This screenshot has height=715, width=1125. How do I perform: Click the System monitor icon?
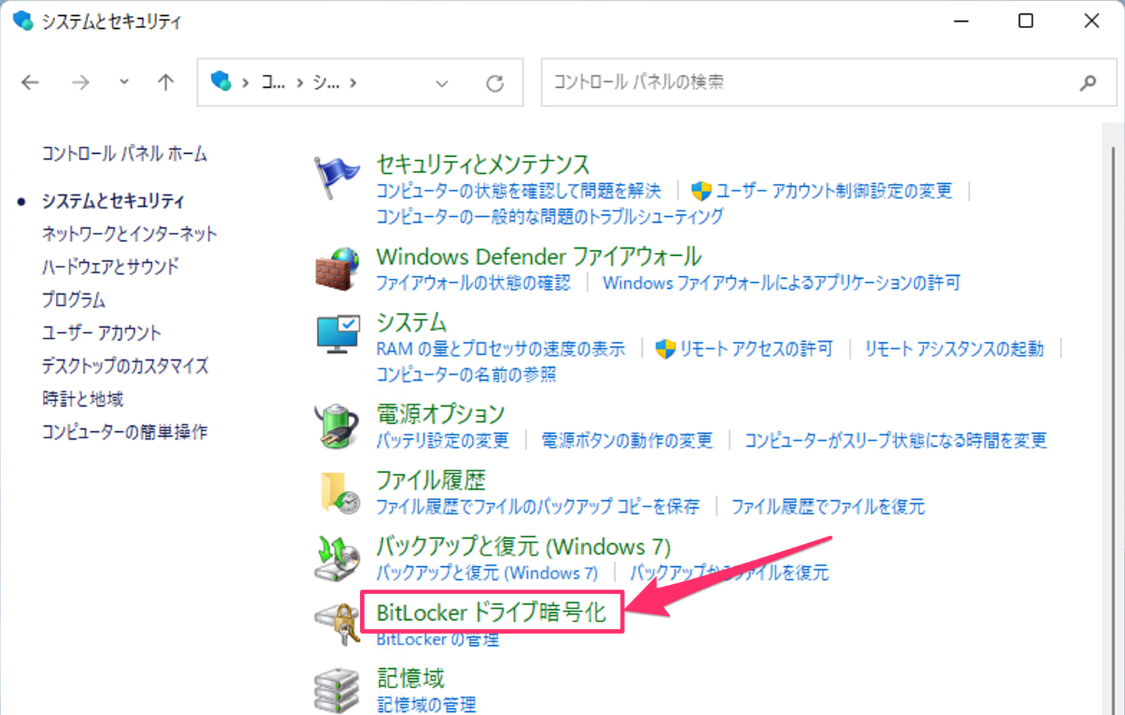(x=338, y=333)
